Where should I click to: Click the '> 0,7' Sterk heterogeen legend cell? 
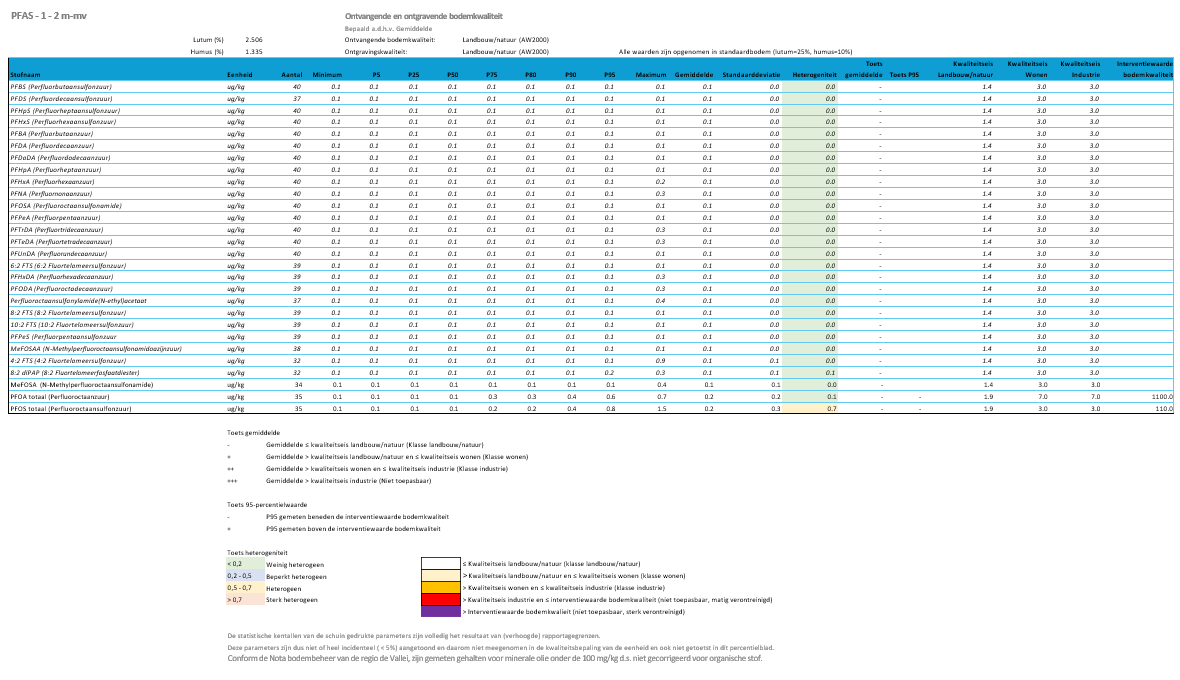245,599
